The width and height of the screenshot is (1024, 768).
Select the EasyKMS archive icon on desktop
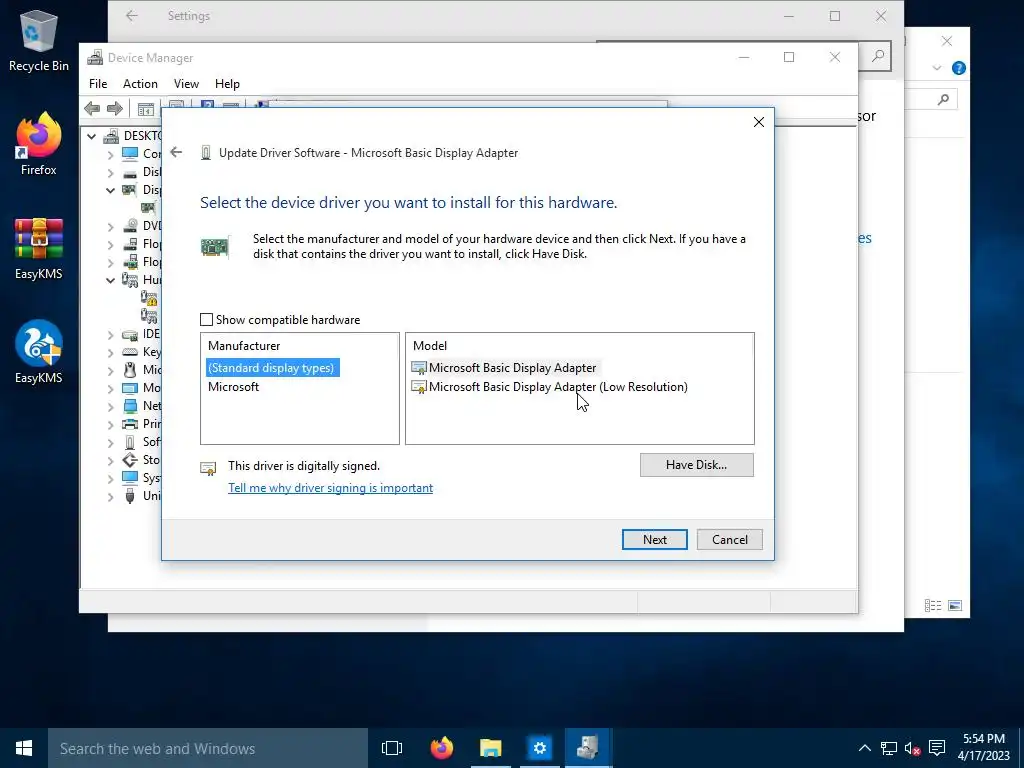tap(39, 249)
